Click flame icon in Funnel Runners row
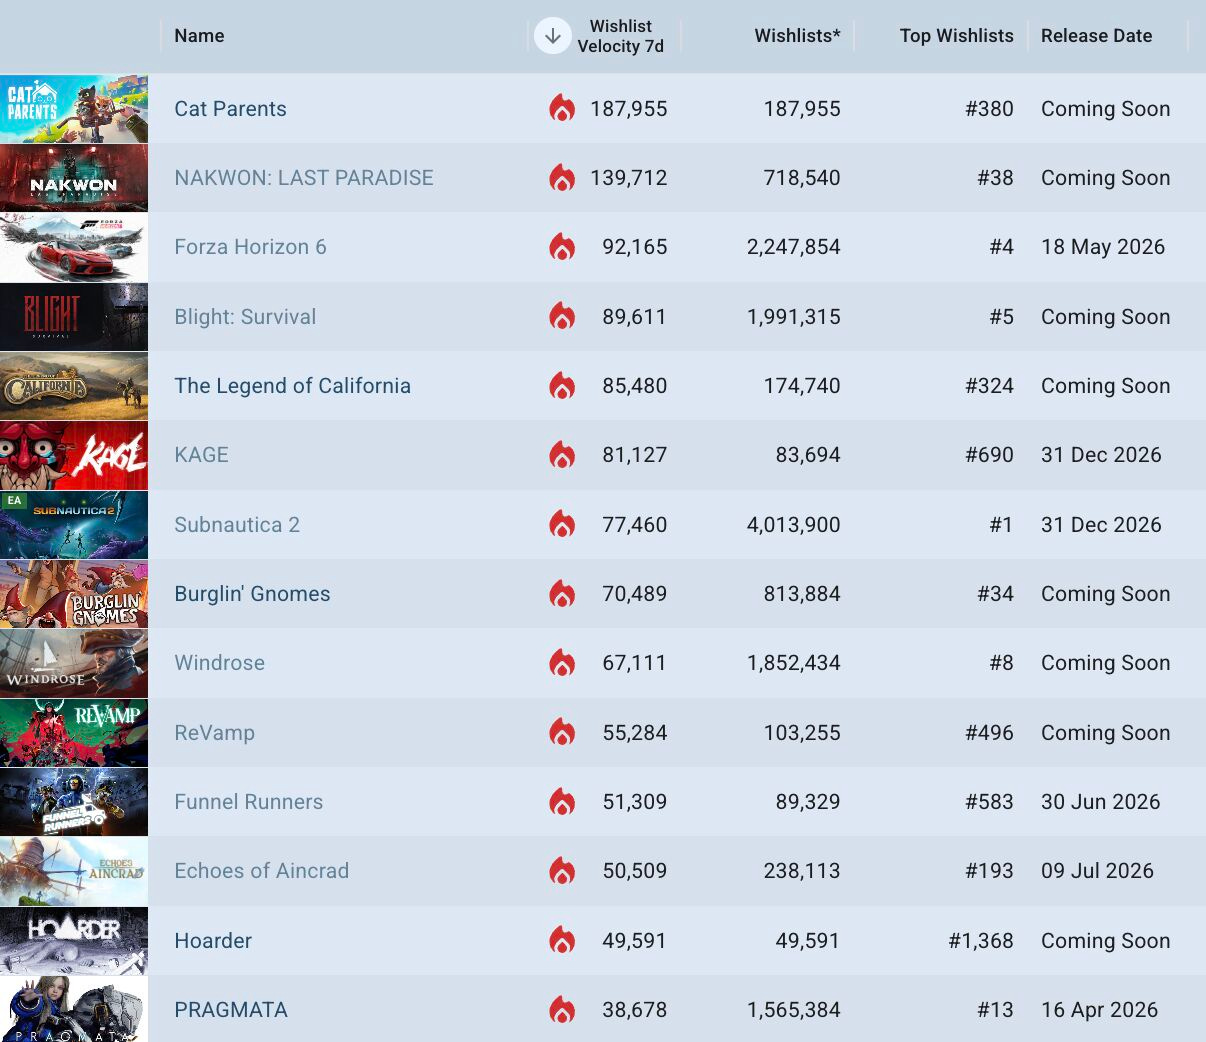 [562, 801]
